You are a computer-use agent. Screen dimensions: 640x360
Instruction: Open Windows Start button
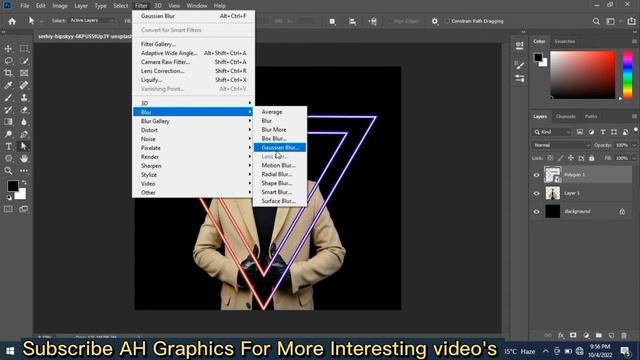pos(10,351)
